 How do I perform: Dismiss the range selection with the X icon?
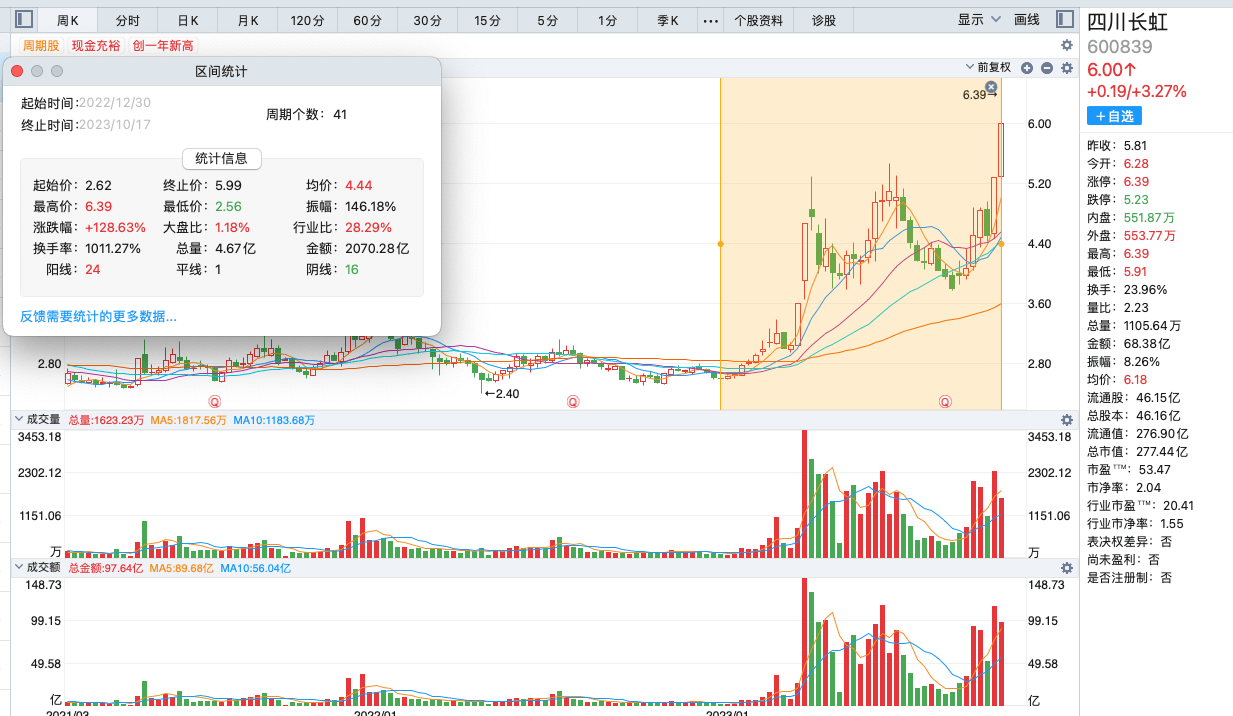[x=991, y=88]
